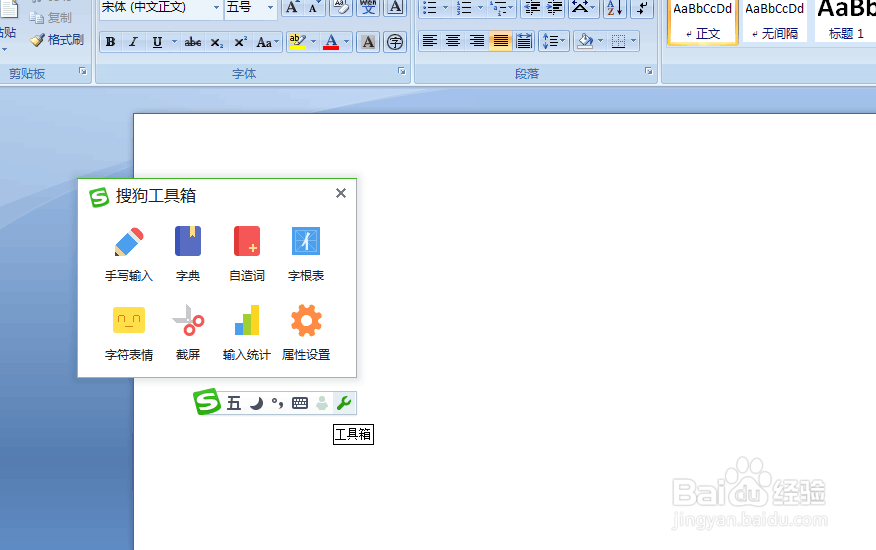Select the 无间隔 style
Viewport: 876px width, 550px height.
click(x=775, y=21)
